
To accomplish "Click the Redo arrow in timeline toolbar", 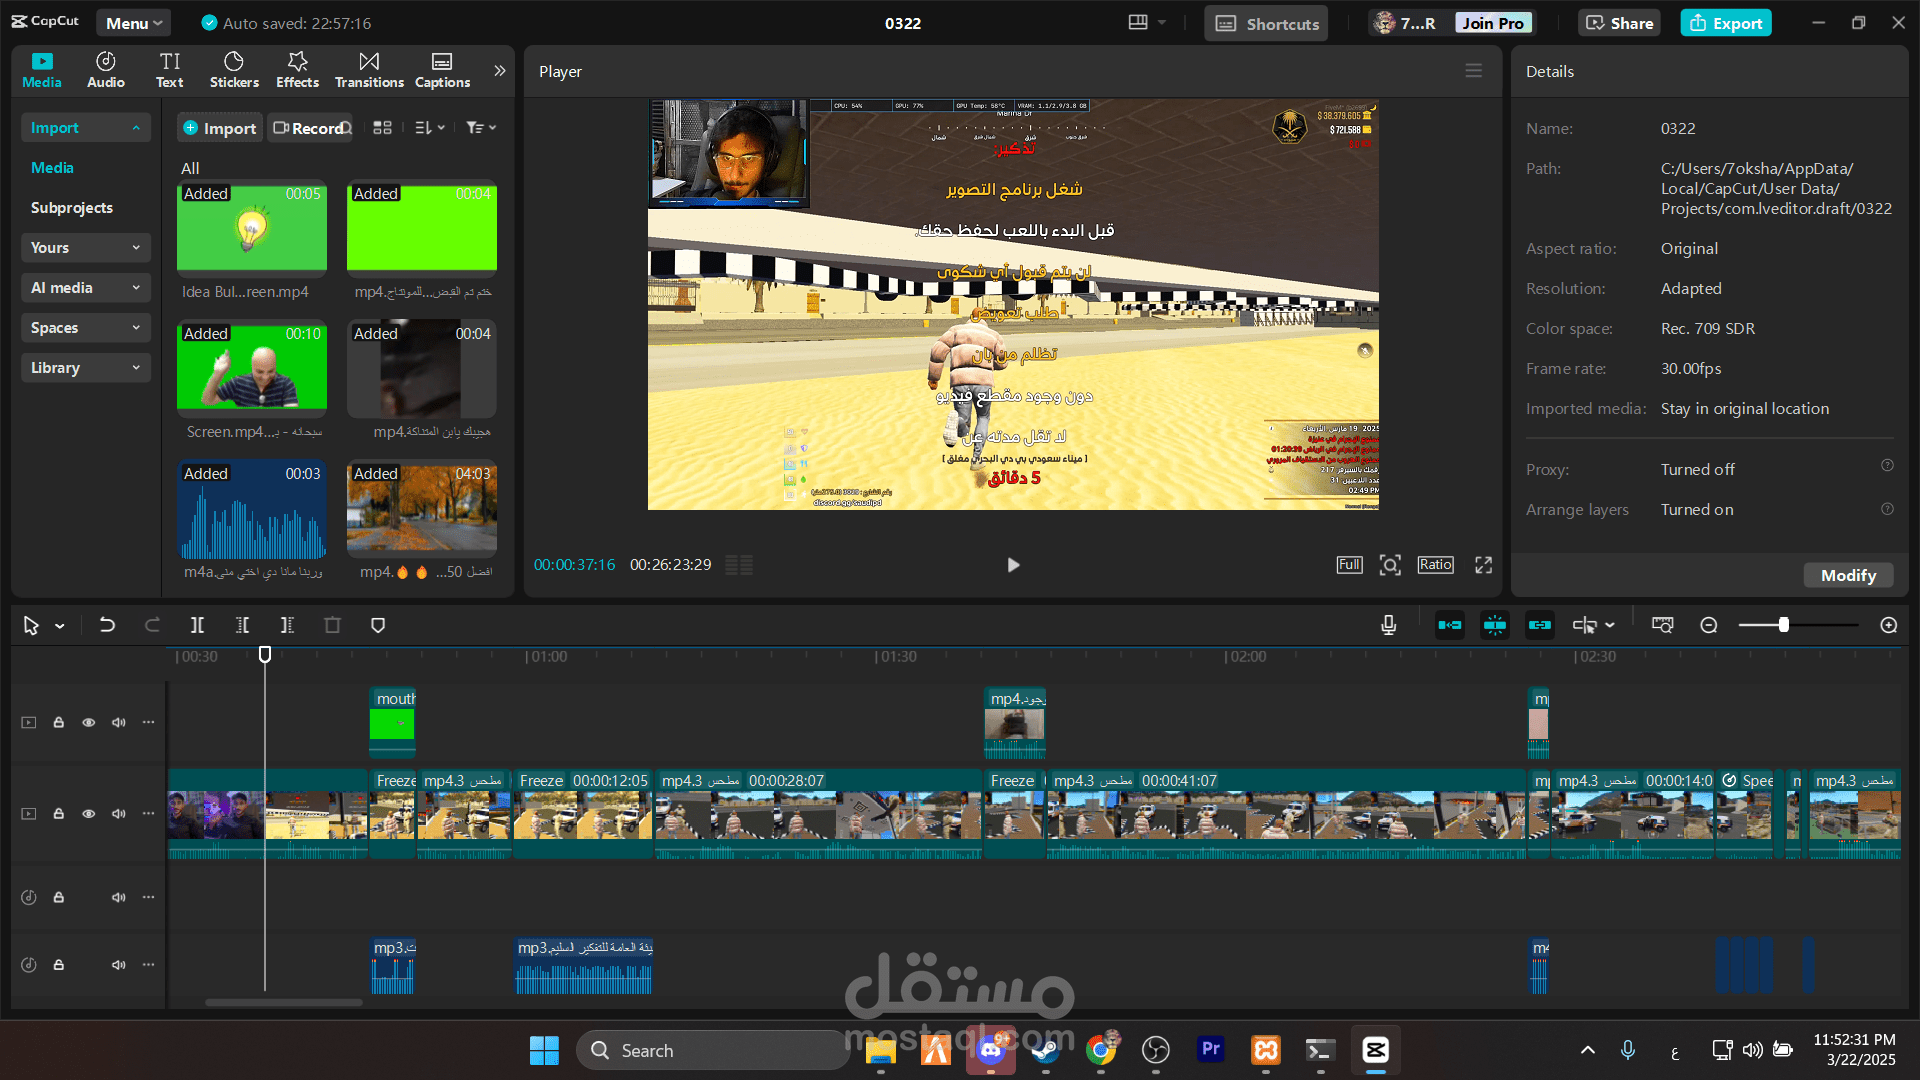I will [x=152, y=625].
